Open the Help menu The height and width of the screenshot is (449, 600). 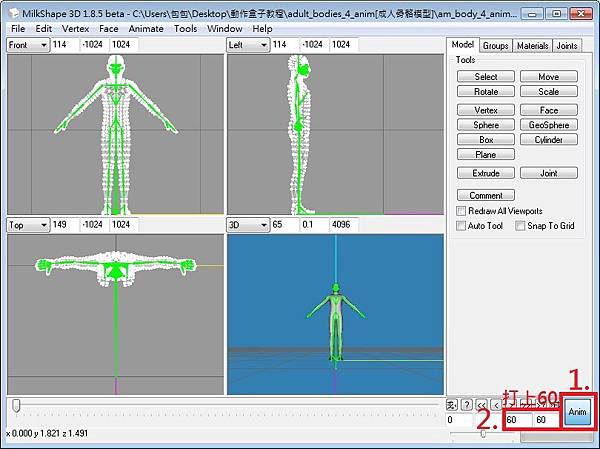click(262, 29)
